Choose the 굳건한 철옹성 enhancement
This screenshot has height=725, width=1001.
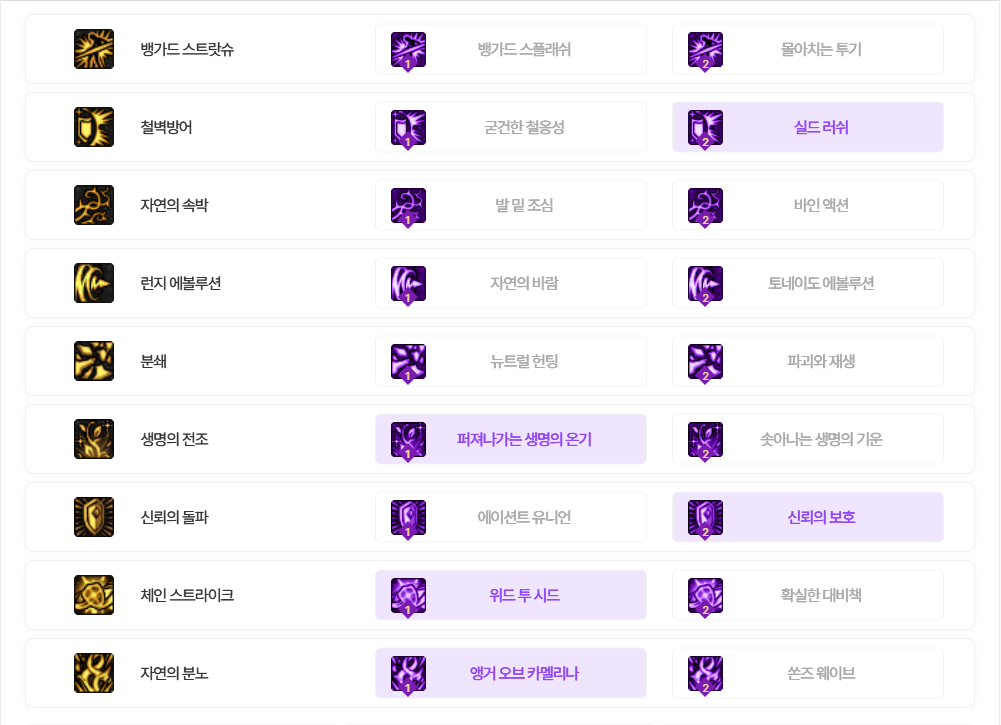tap(511, 127)
